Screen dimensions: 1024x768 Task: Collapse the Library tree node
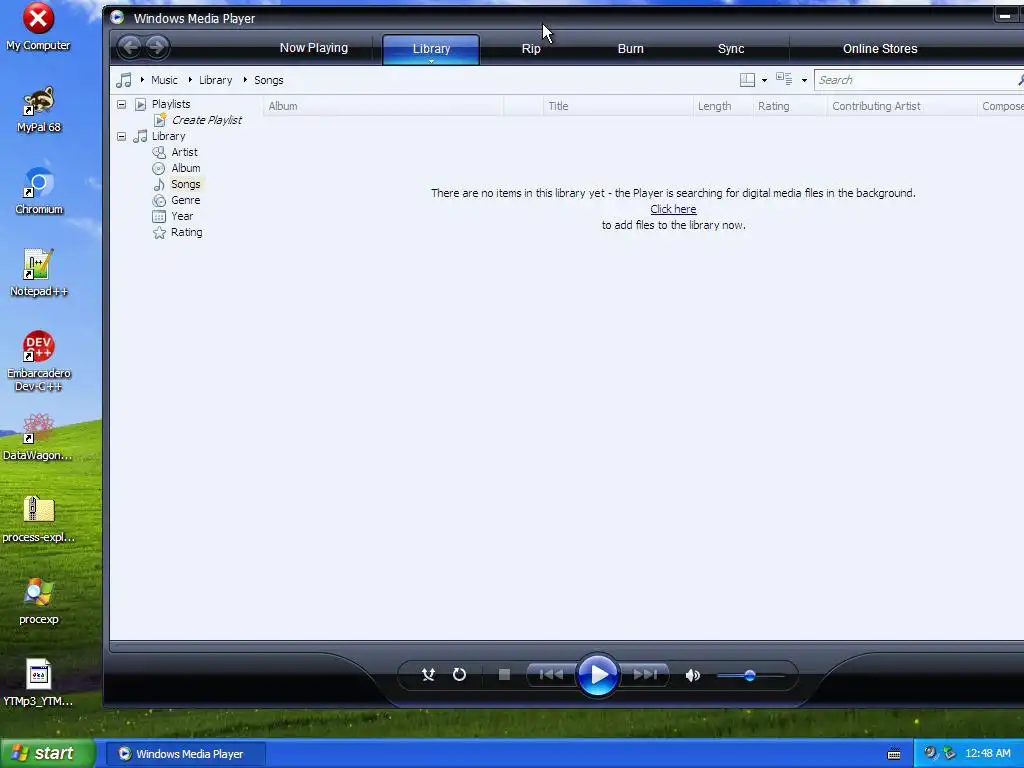[121, 136]
